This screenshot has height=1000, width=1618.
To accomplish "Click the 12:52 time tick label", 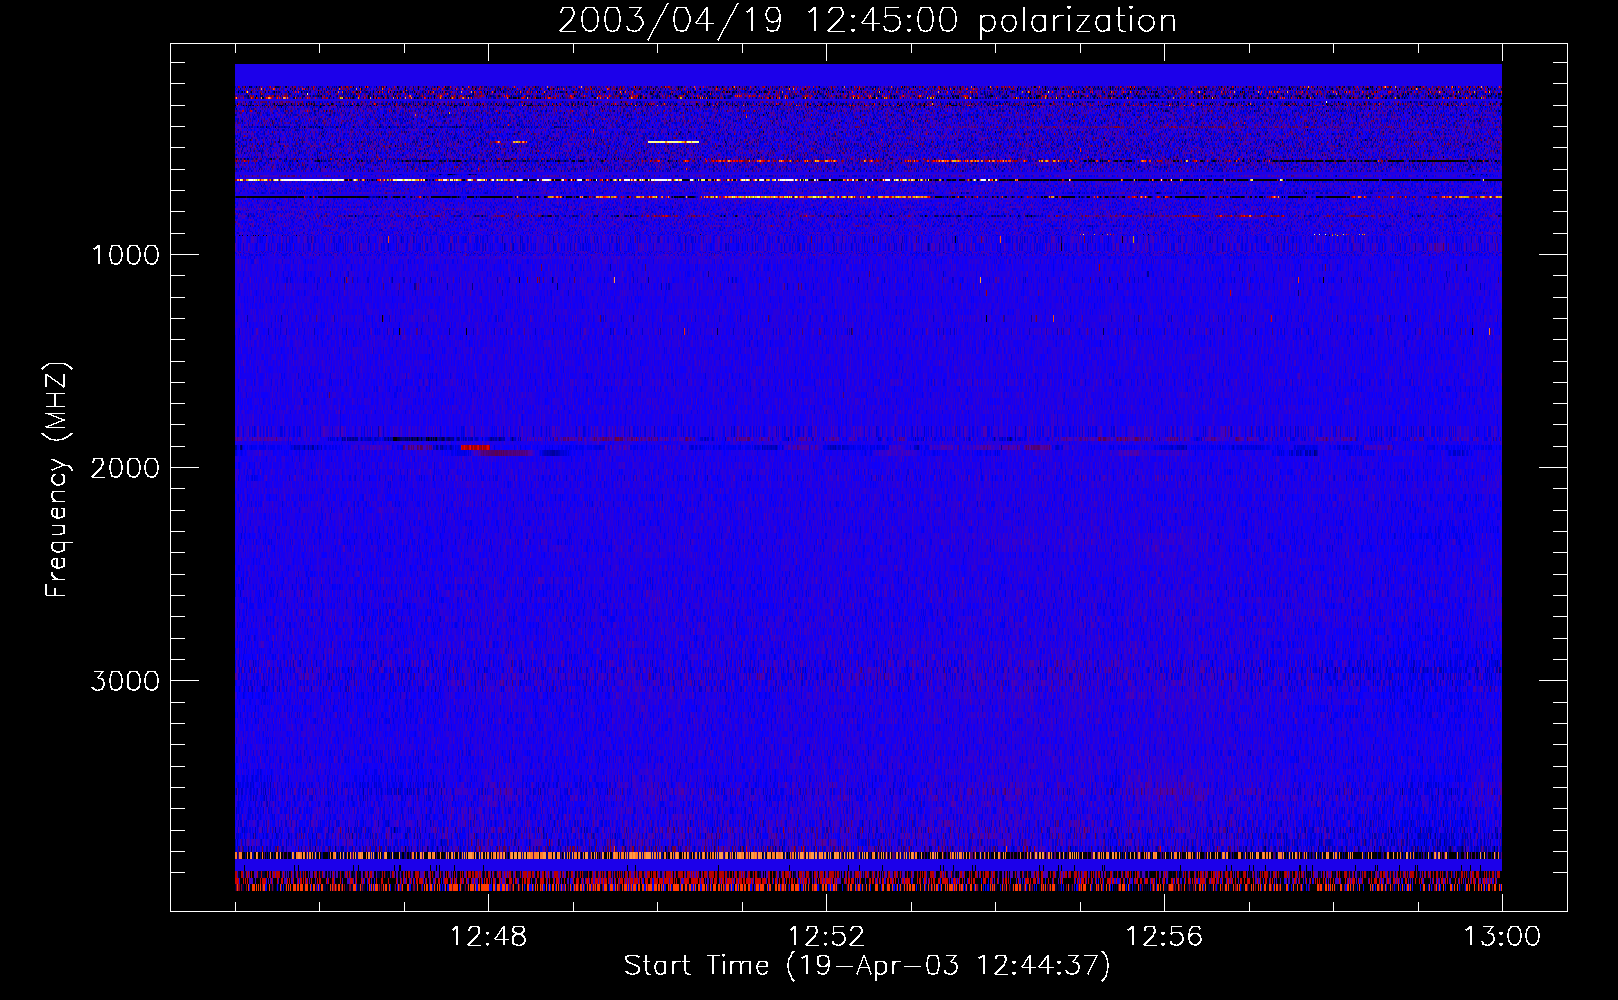I will pos(826,937).
